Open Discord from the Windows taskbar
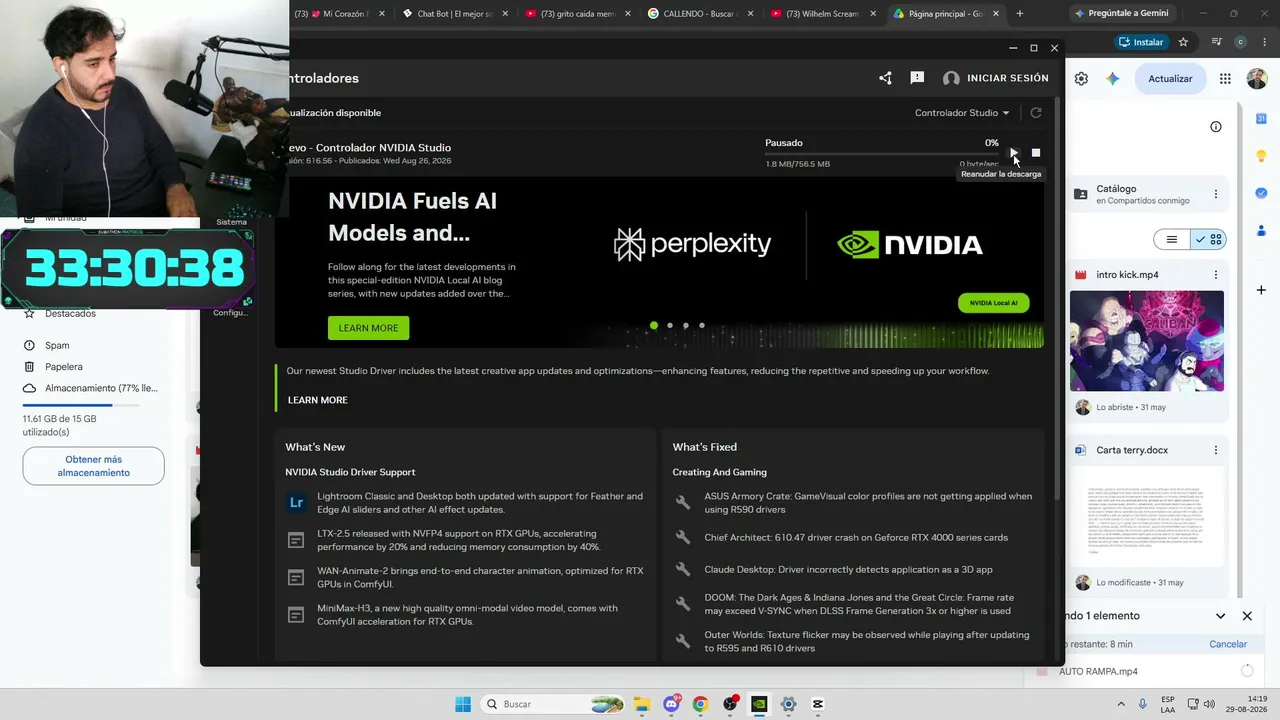Image resolution: width=1280 pixels, height=720 pixels. (x=671, y=704)
